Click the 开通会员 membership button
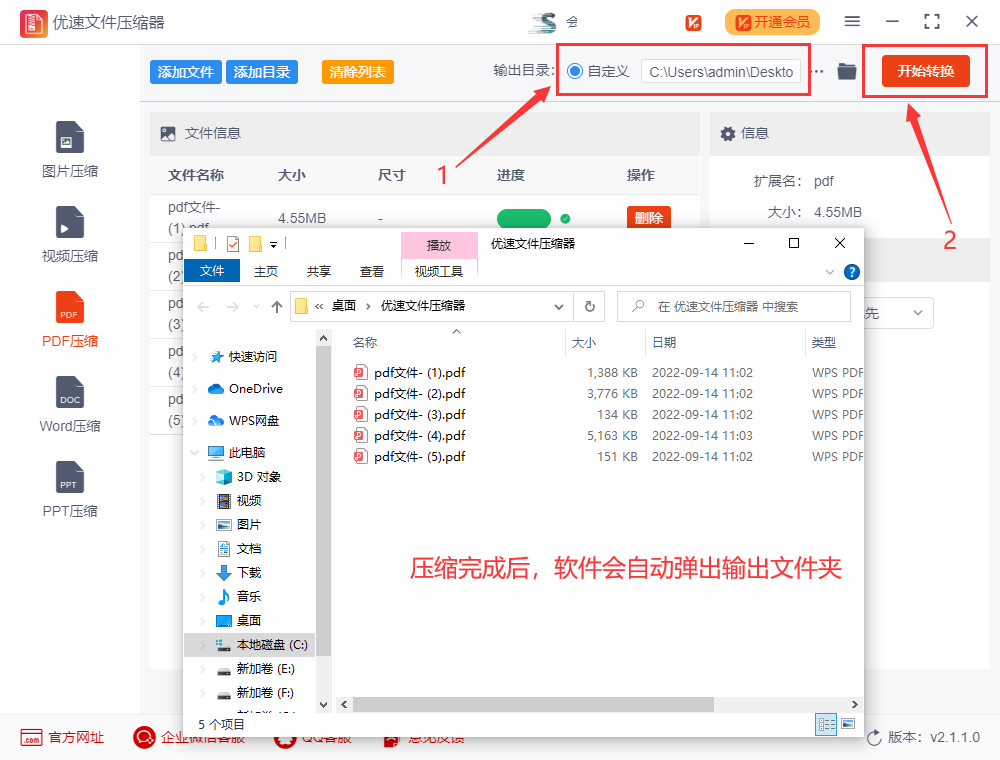Screen dimensions: 1000x760 [x=772, y=22]
